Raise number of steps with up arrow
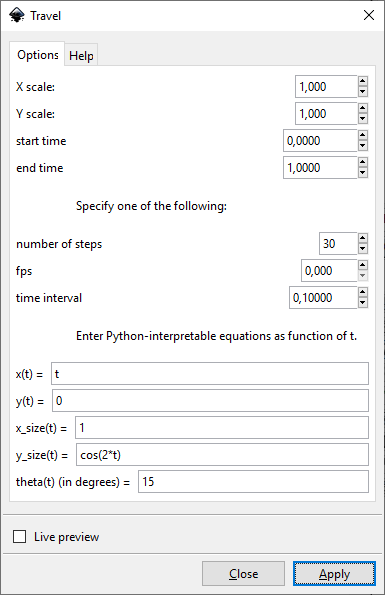385x595 pixels. [x=363, y=238]
